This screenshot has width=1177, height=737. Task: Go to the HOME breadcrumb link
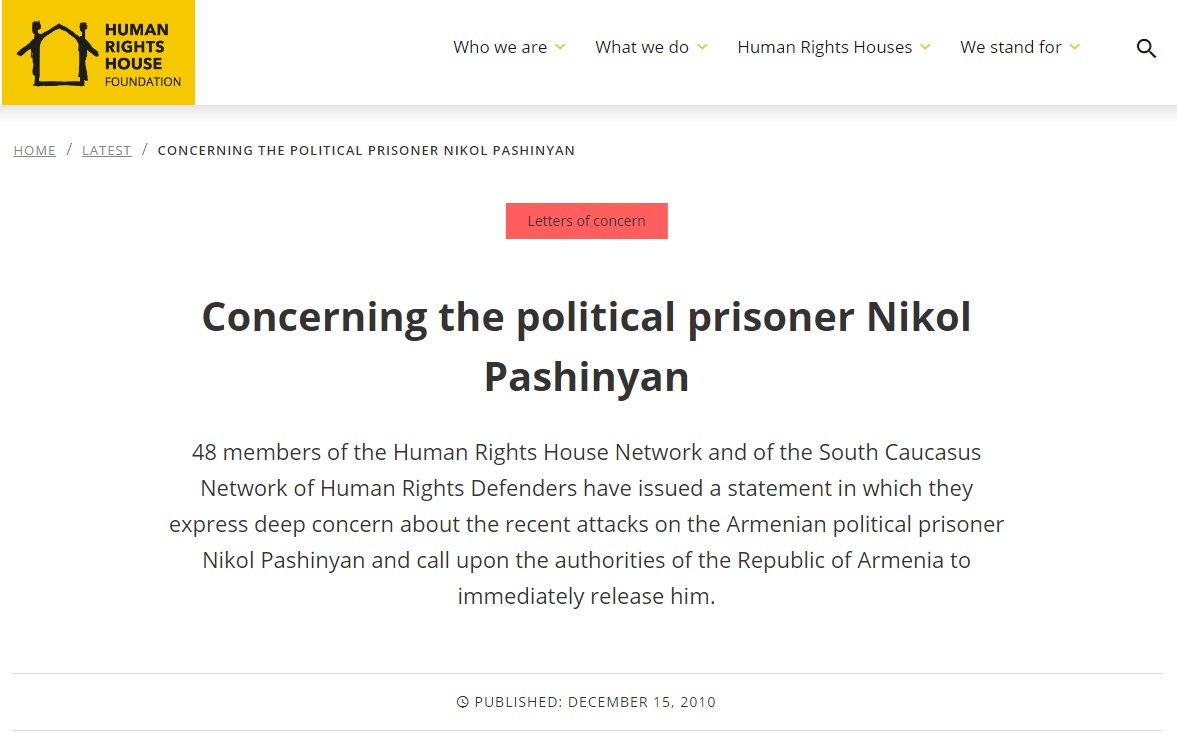pyautogui.click(x=35, y=150)
